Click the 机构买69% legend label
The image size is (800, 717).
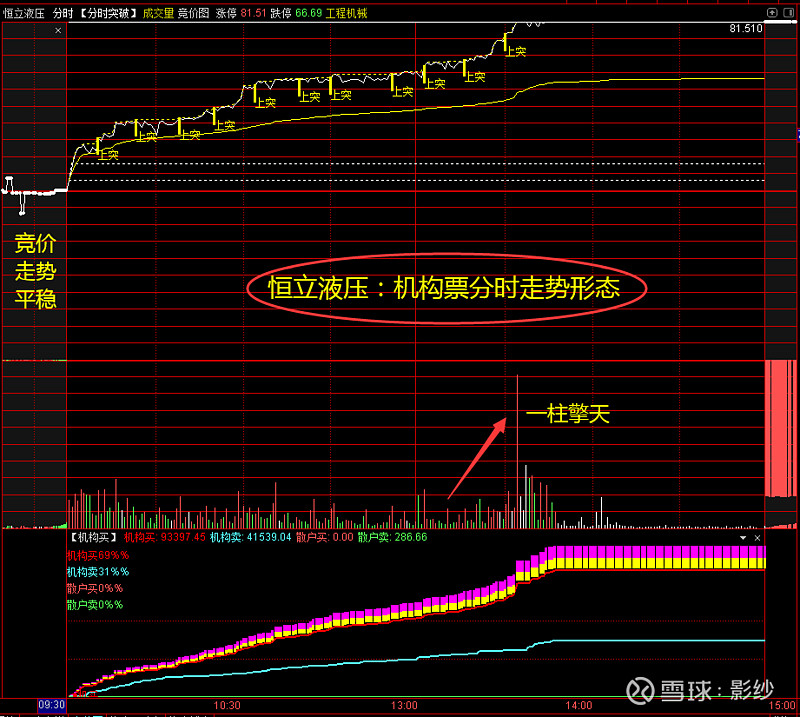click(98, 555)
